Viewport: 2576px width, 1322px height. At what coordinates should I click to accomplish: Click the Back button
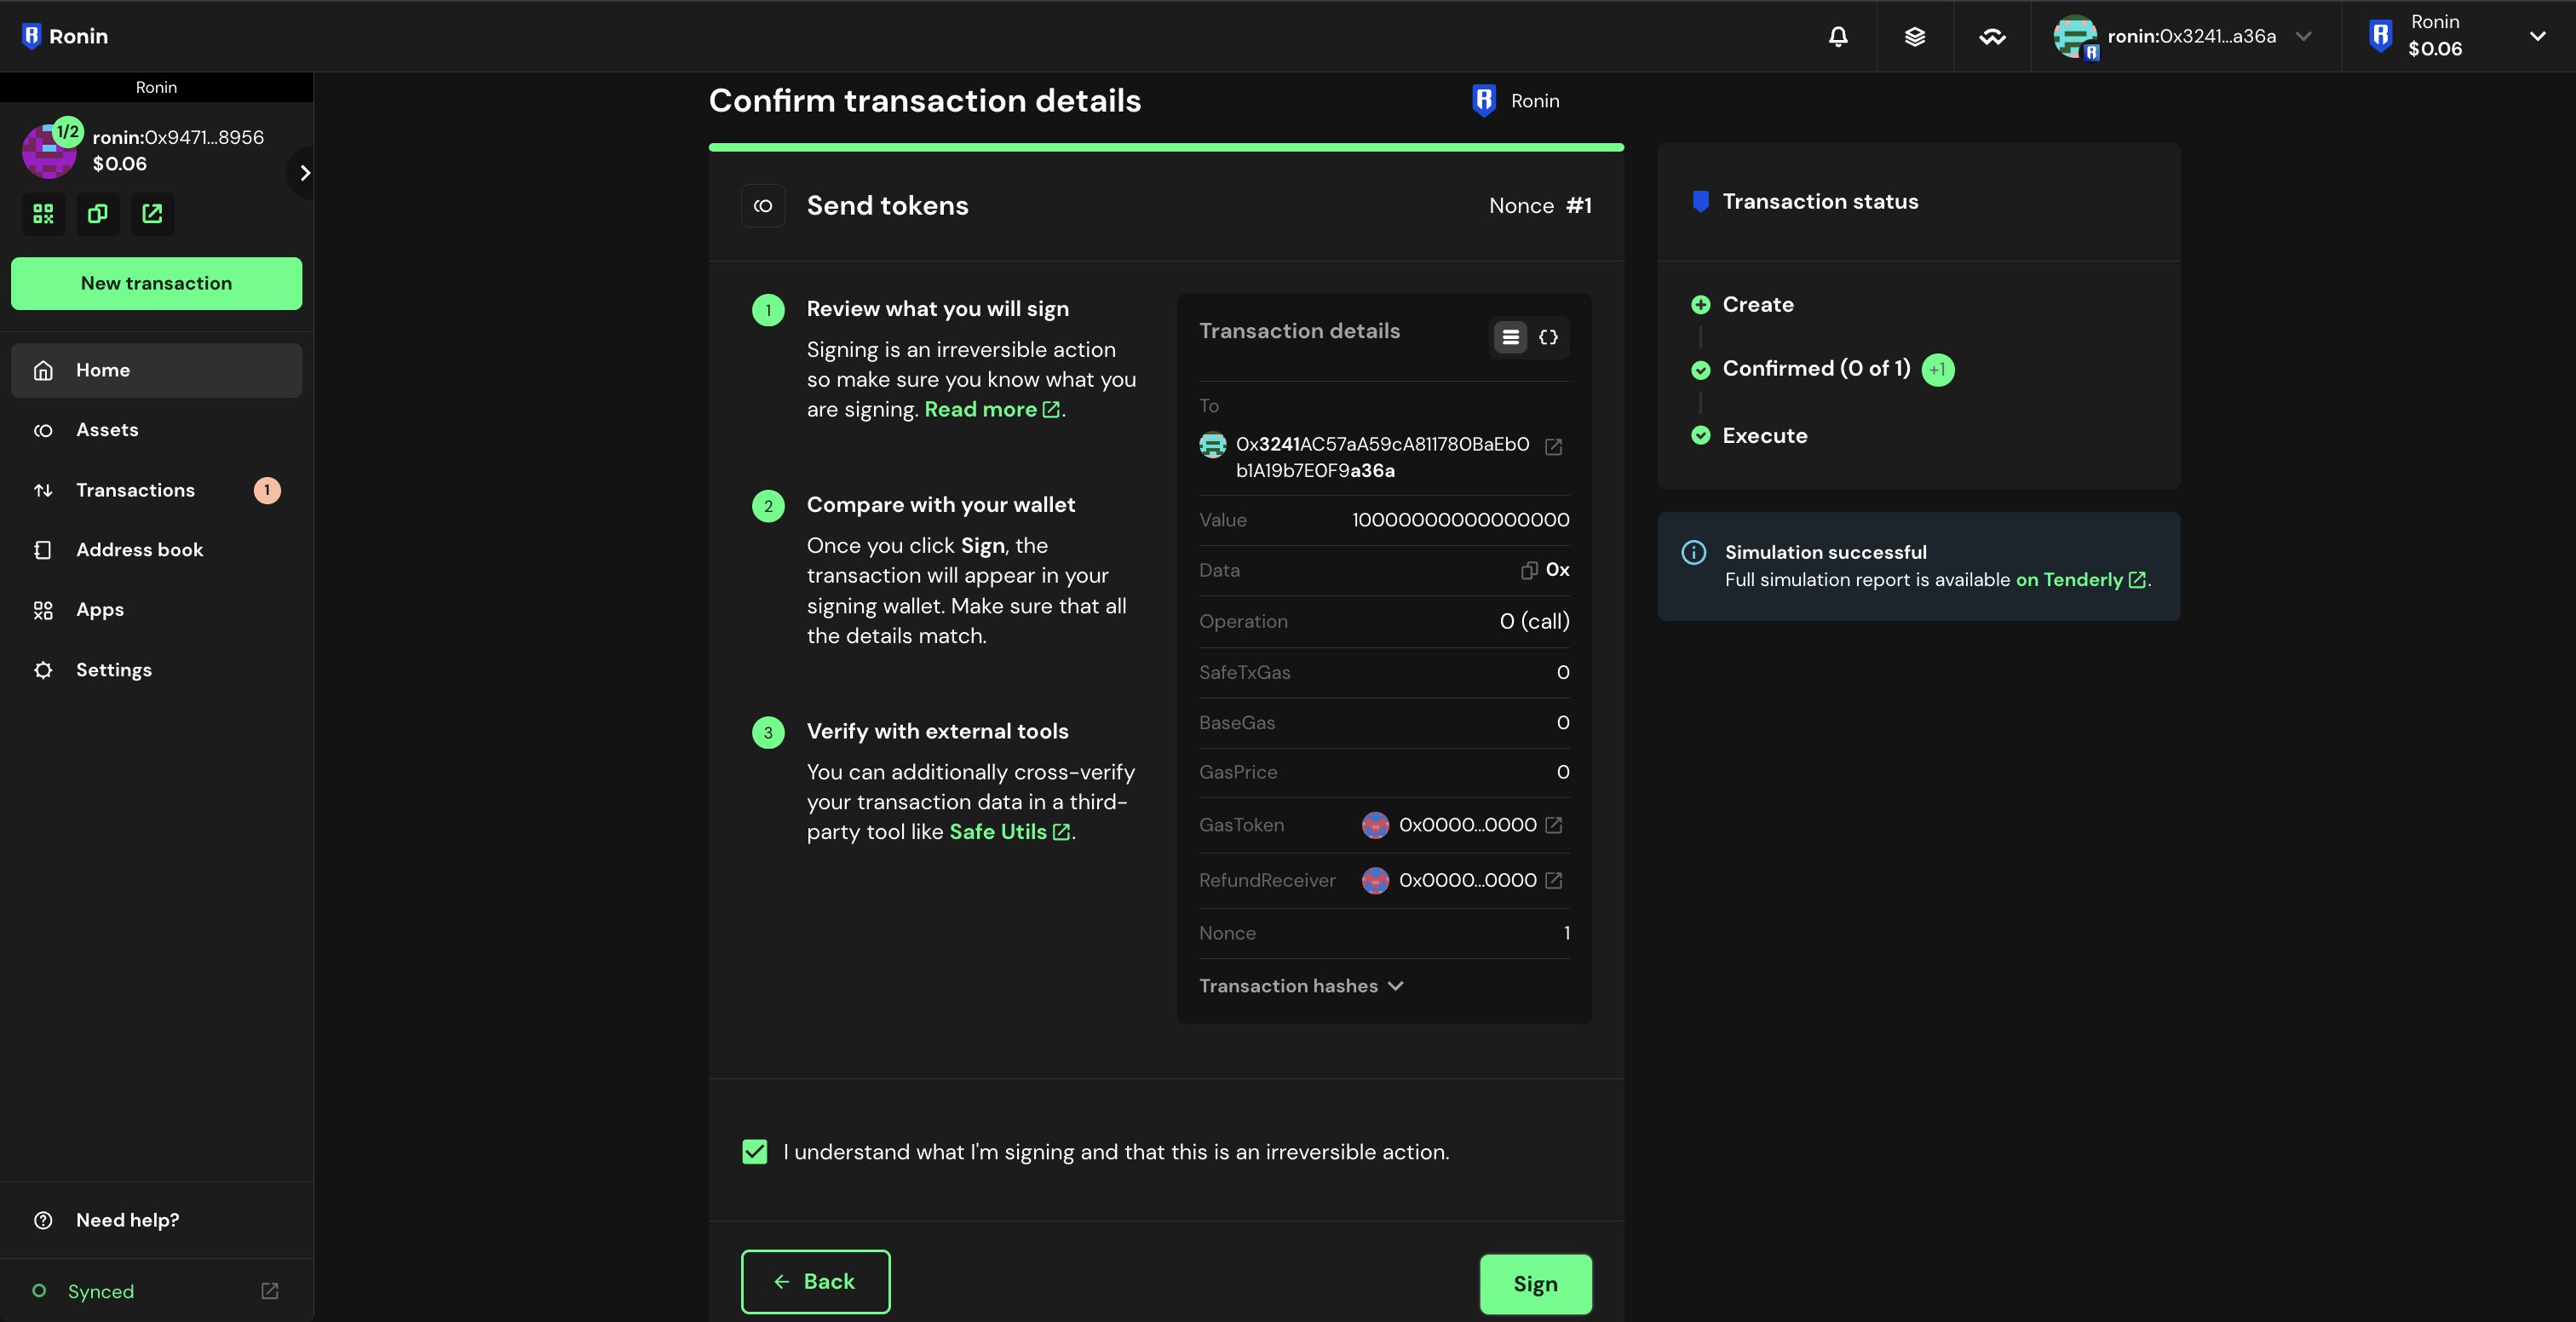point(815,1282)
